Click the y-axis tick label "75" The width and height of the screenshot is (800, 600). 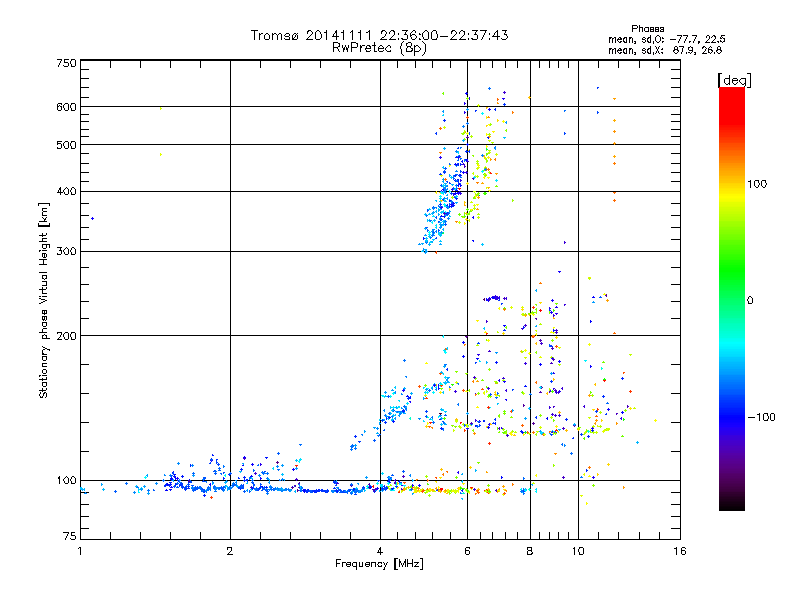(x=70, y=536)
